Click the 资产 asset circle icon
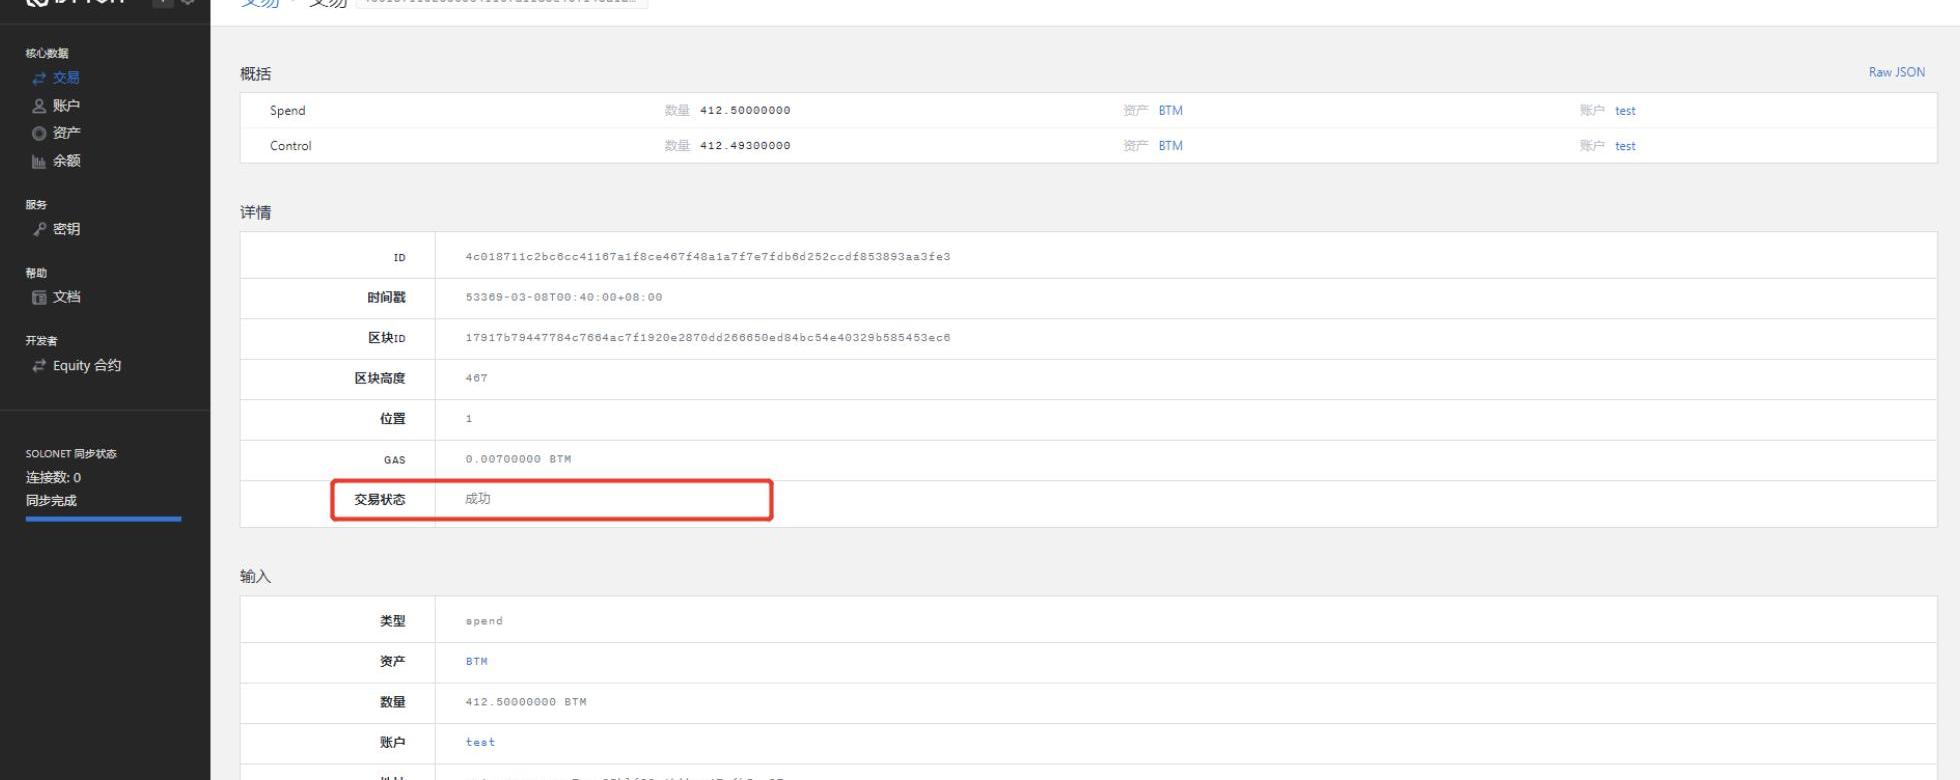1960x780 pixels. click(39, 133)
